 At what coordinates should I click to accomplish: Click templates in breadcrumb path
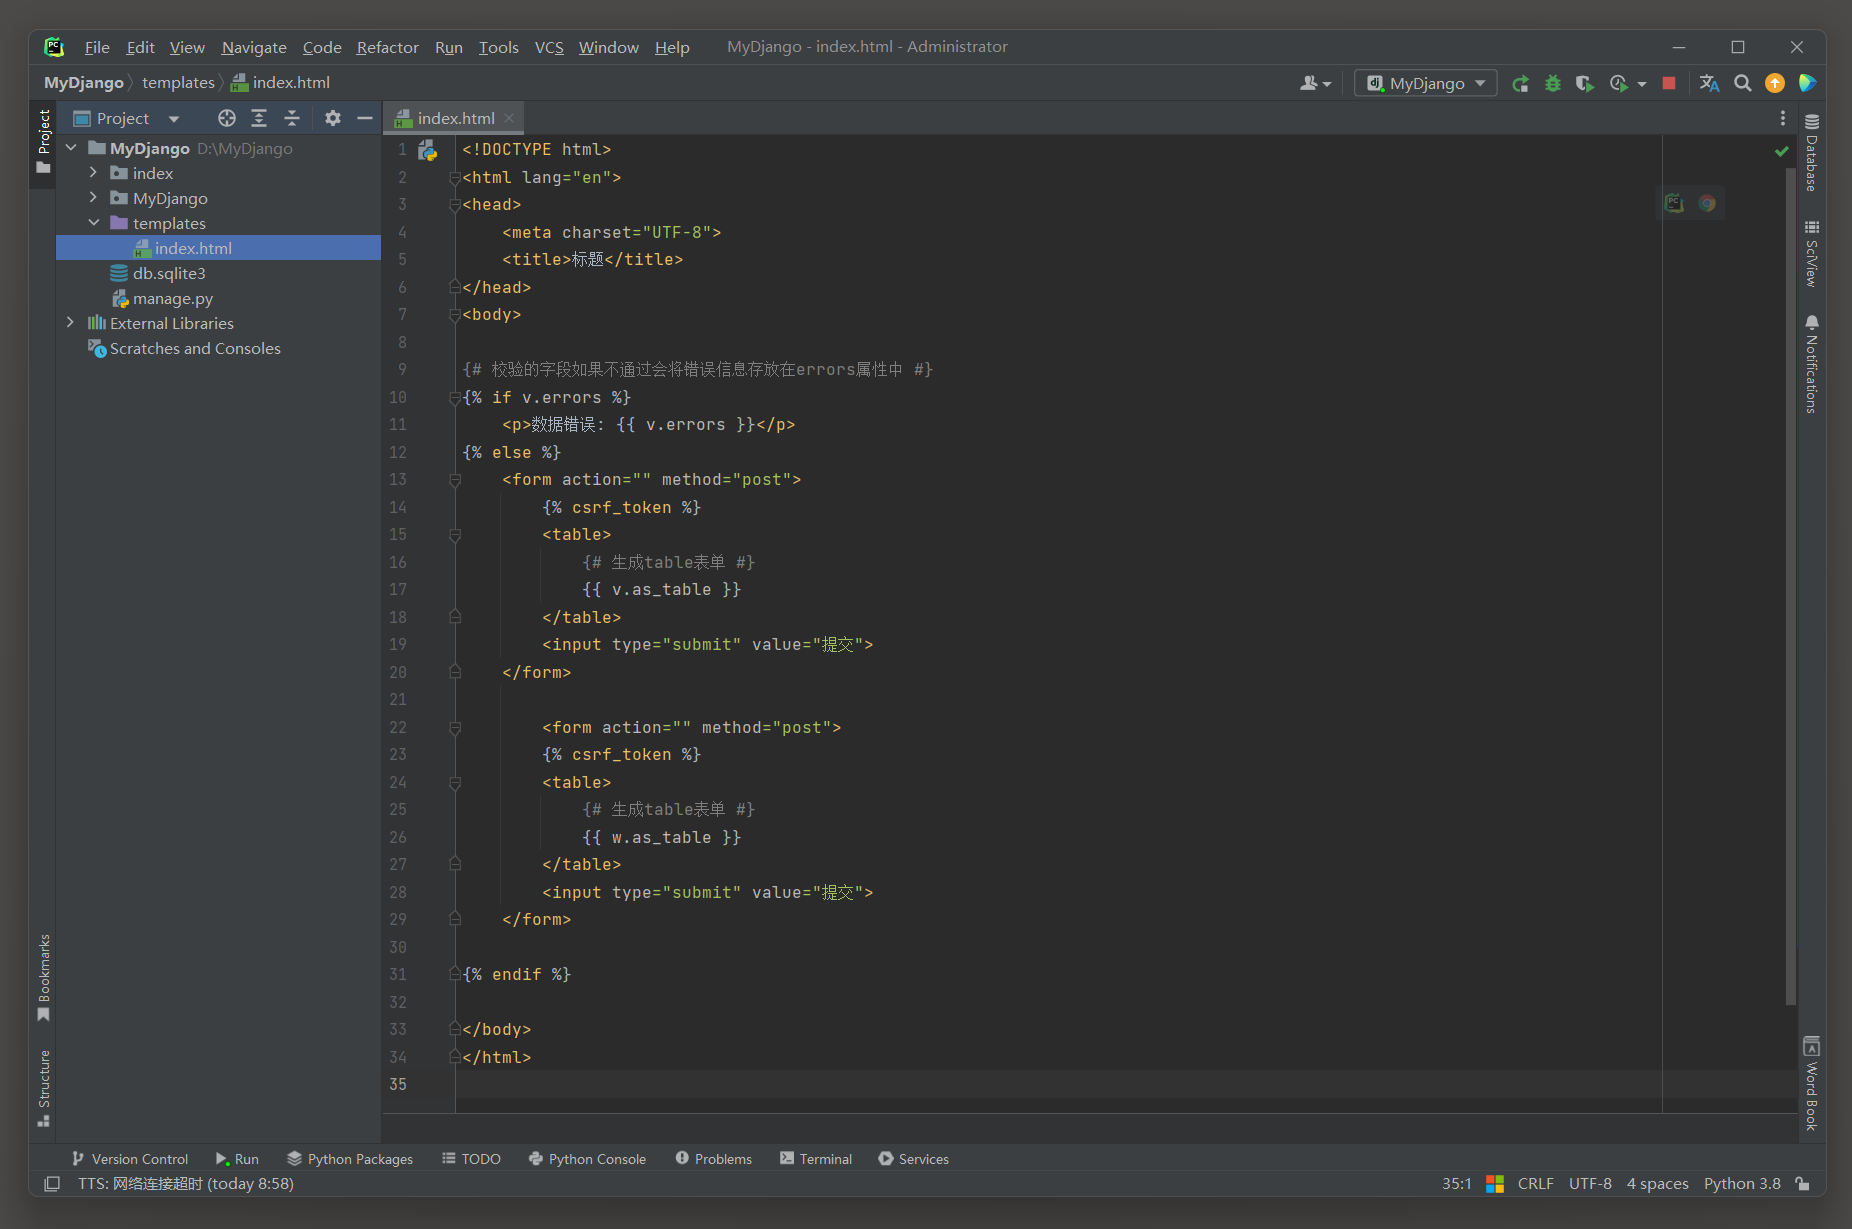(x=178, y=83)
